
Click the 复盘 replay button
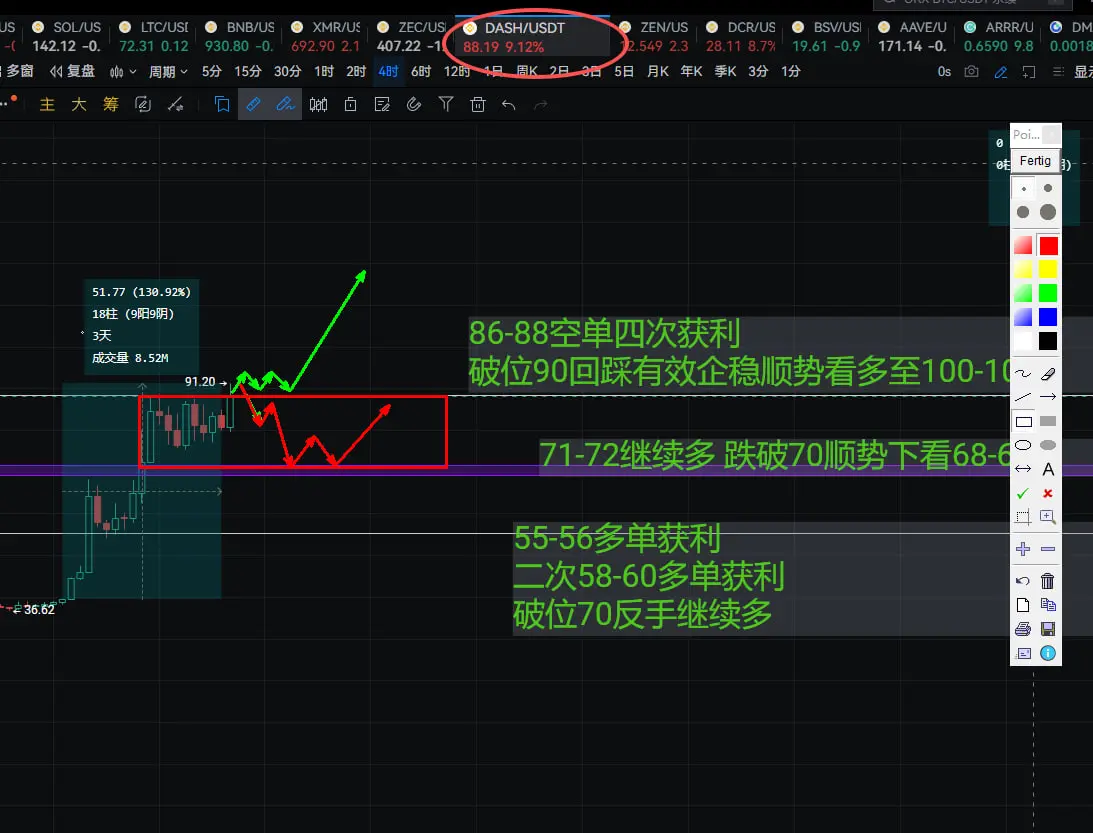coord(72,71)
